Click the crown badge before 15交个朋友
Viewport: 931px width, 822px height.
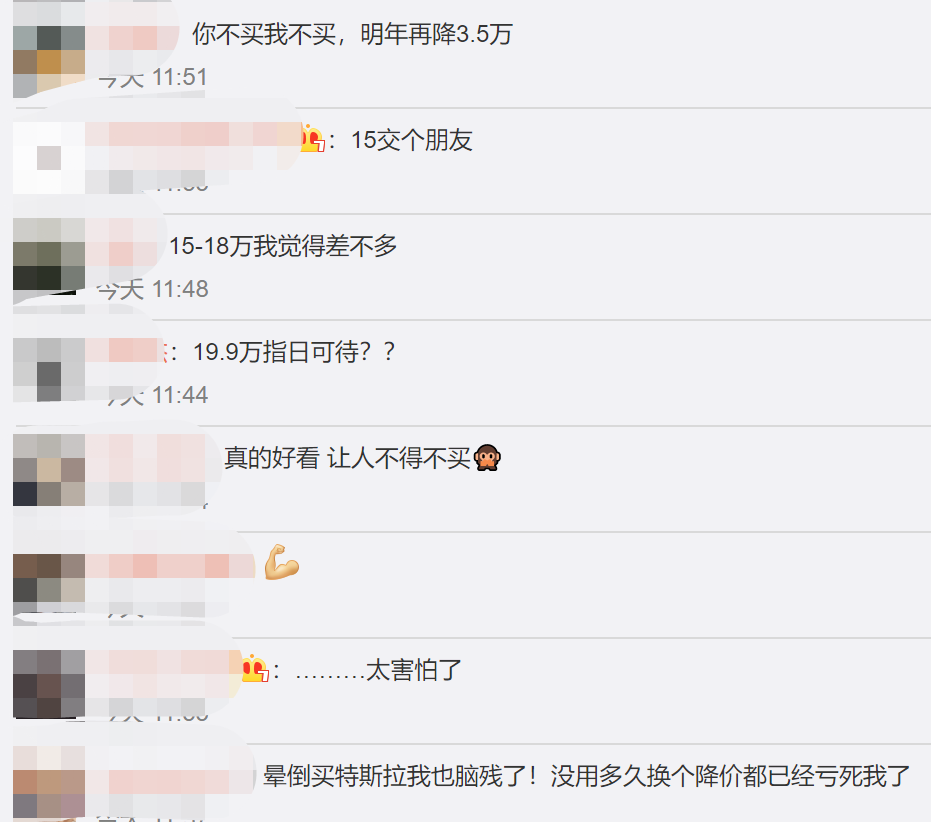coord(312,140)
